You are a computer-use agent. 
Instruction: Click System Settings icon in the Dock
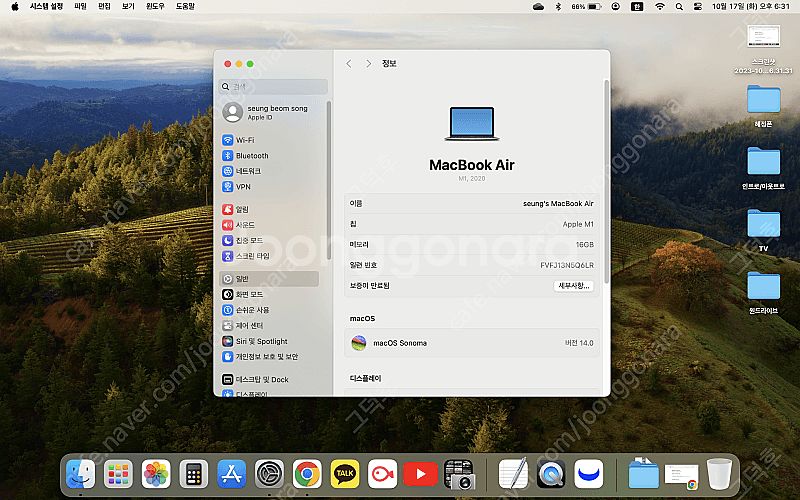pyautogui.click(x=269, y=474)
